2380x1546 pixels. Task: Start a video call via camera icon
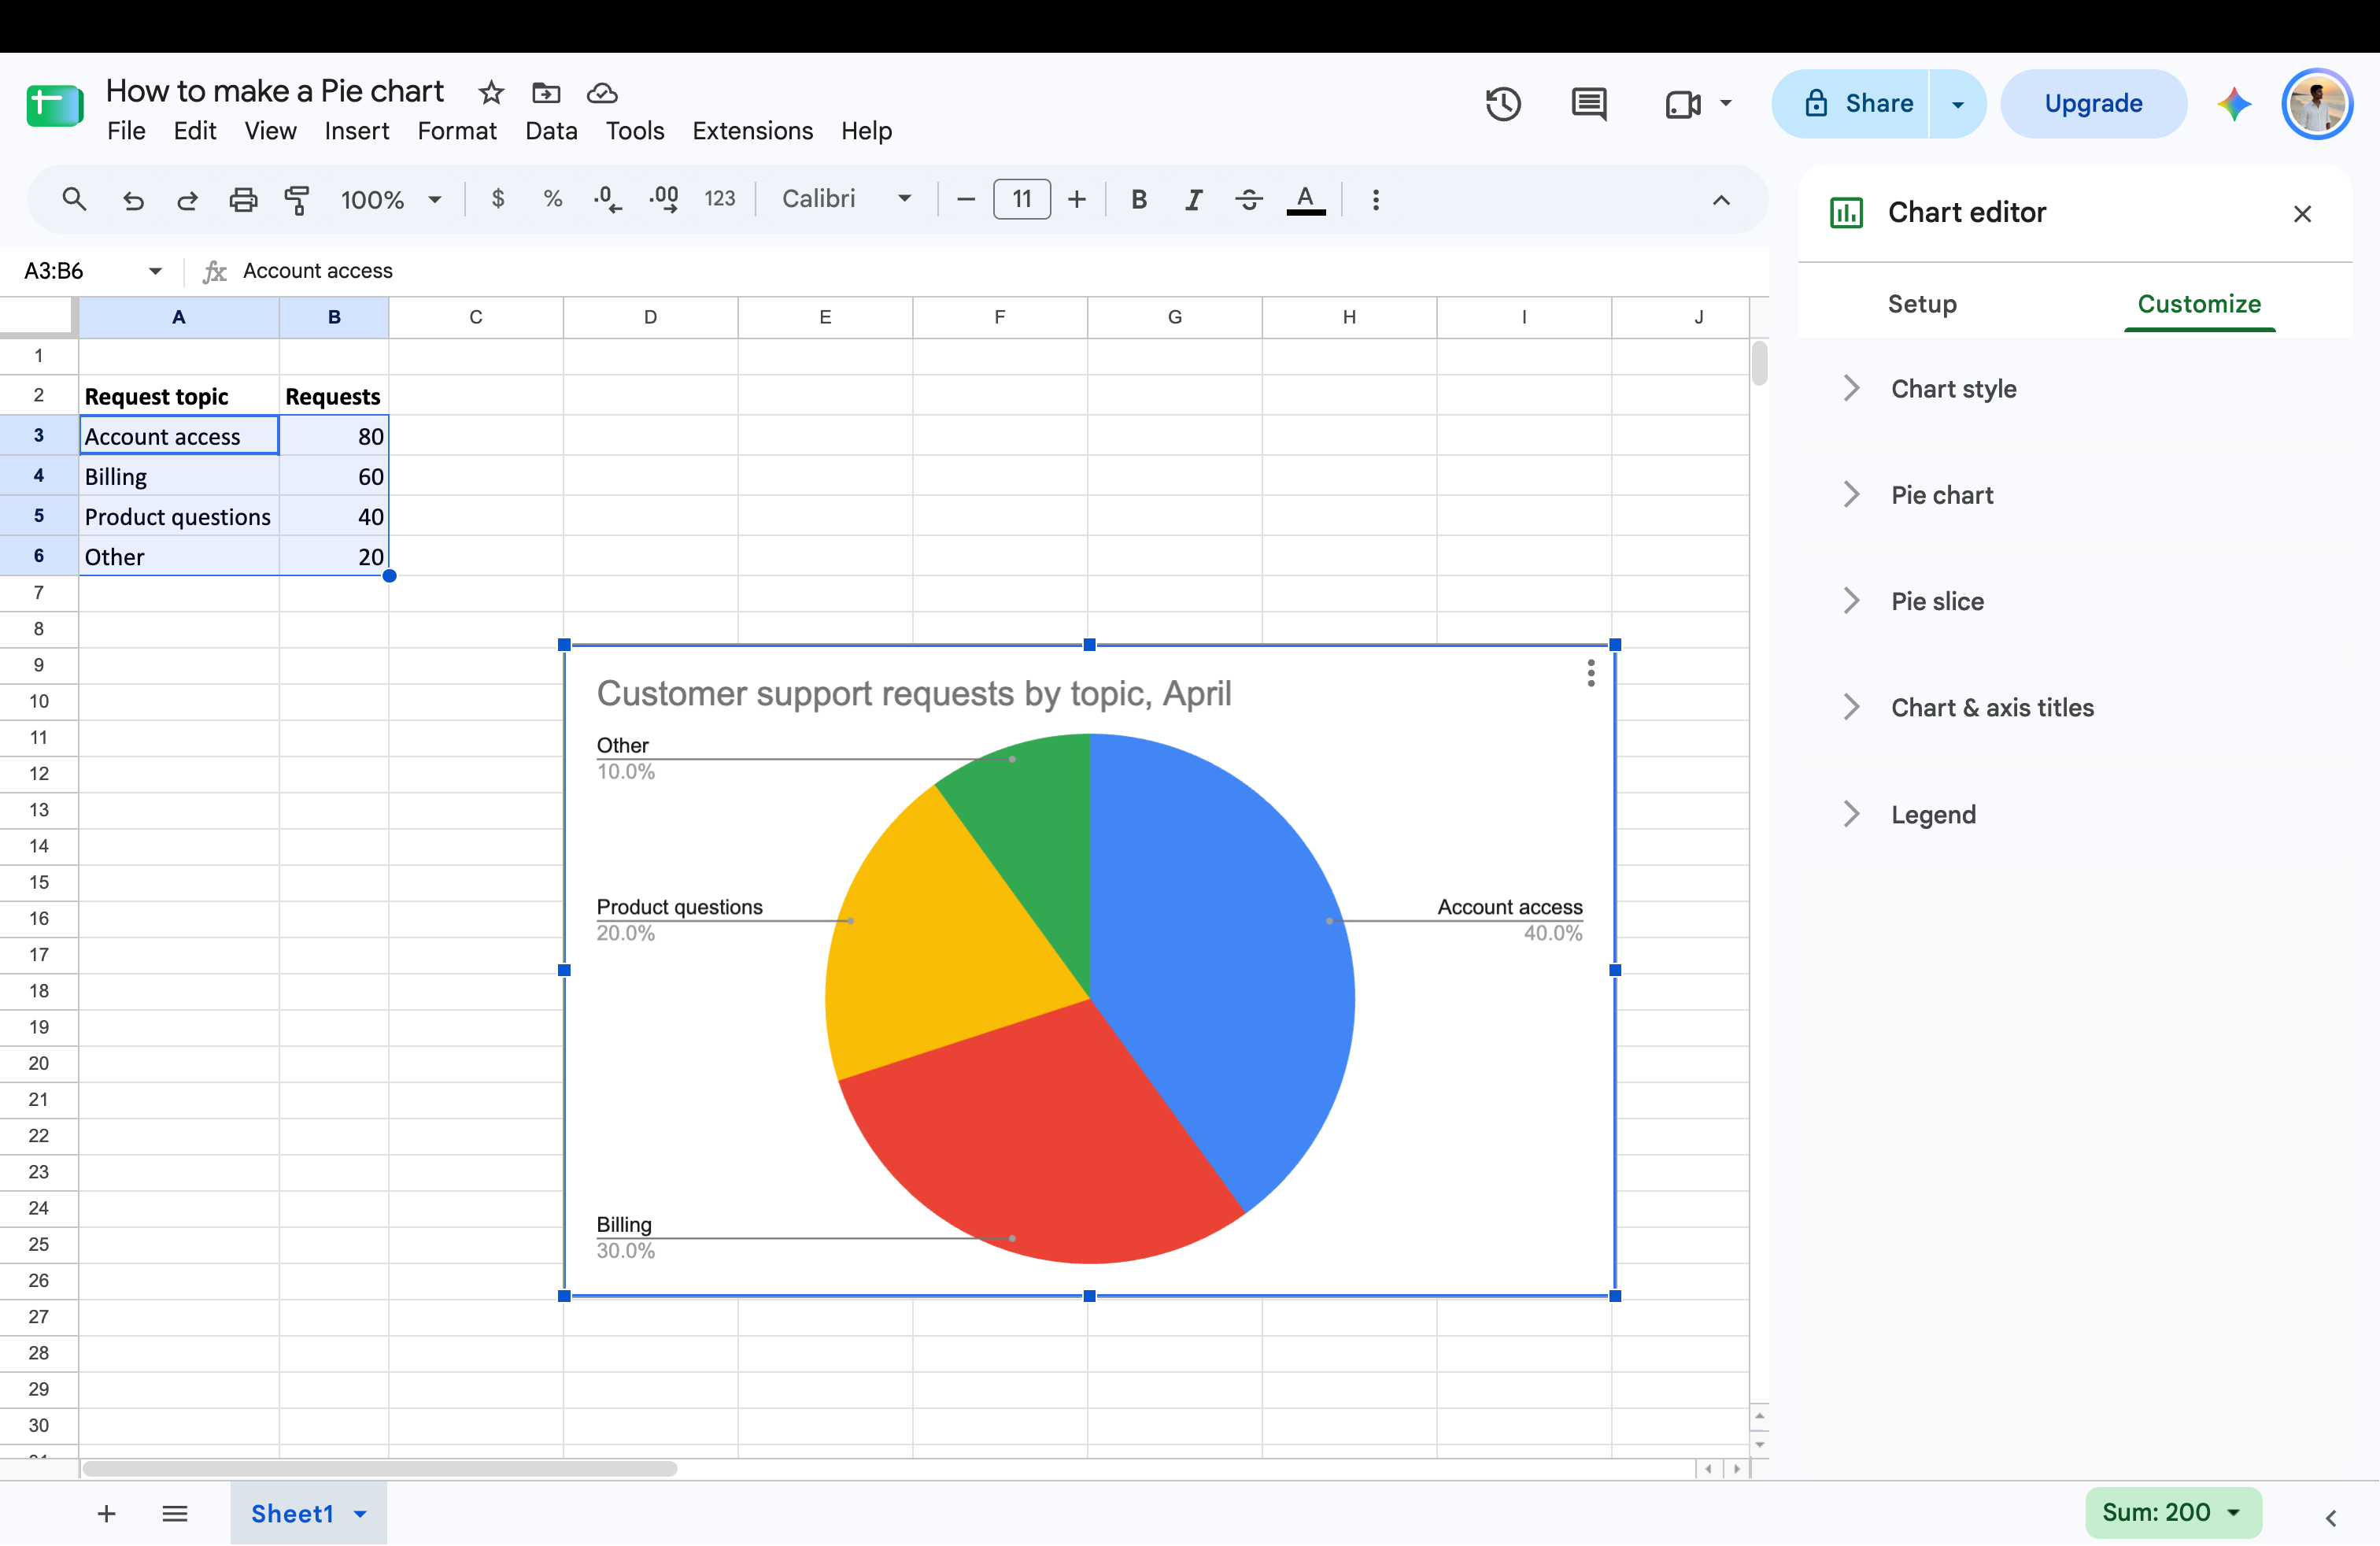pos(1683,104)
